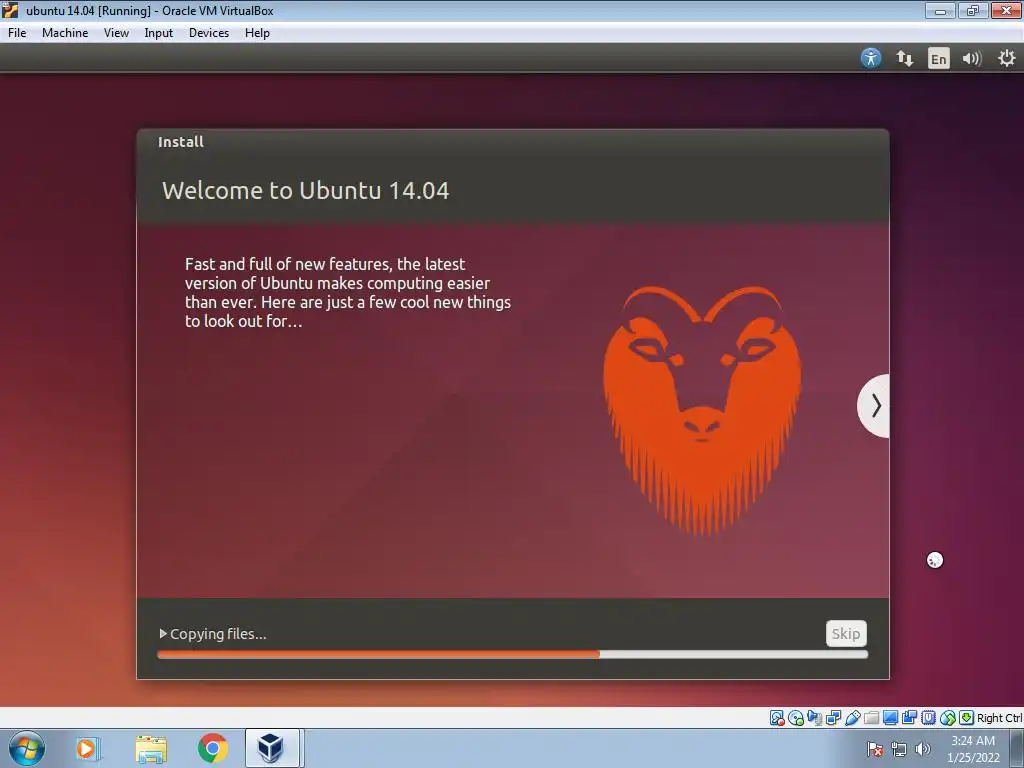Close the VirtualBox window

pyautogui.click(x=1006, y=10)
